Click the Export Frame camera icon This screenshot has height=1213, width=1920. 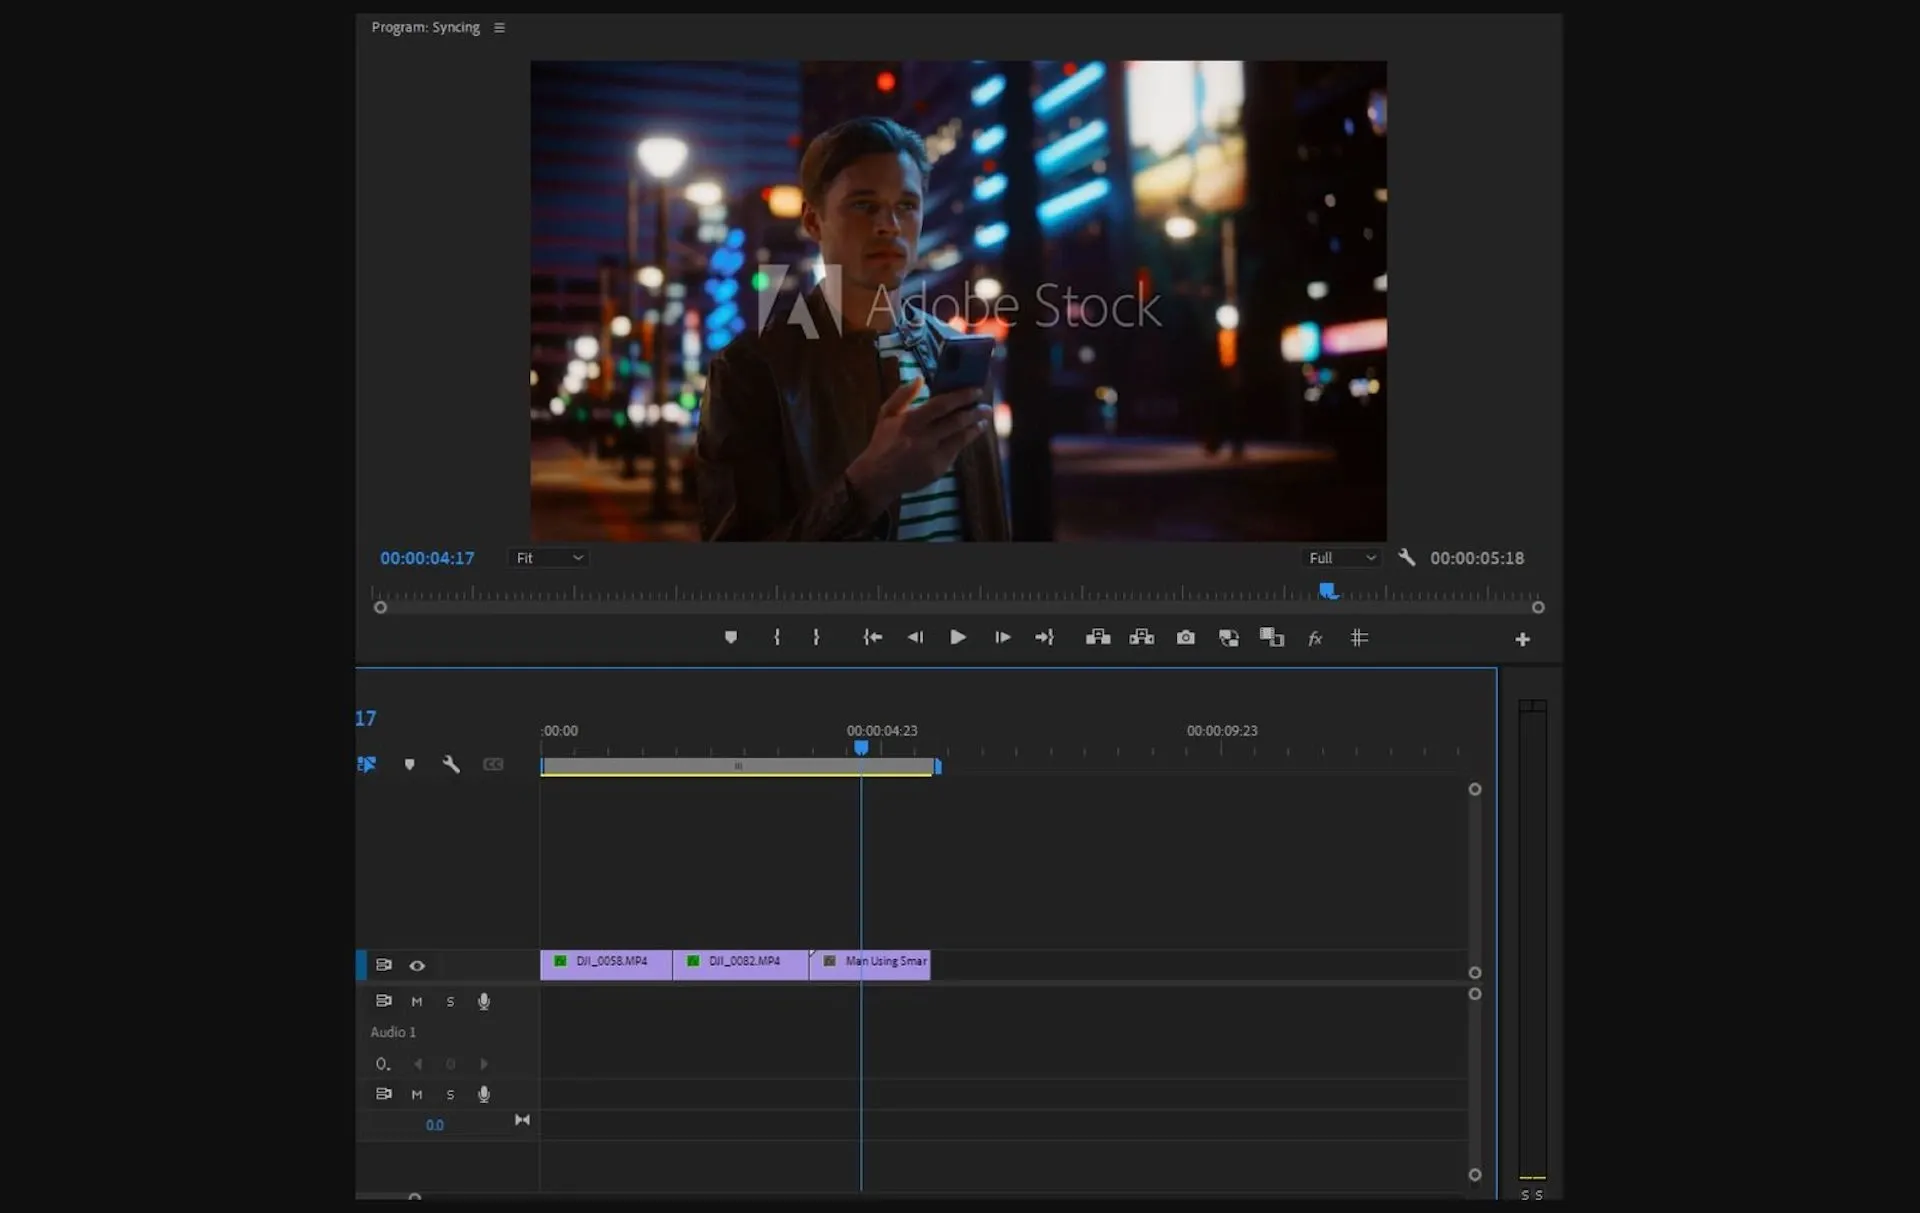coord(1186,637)
